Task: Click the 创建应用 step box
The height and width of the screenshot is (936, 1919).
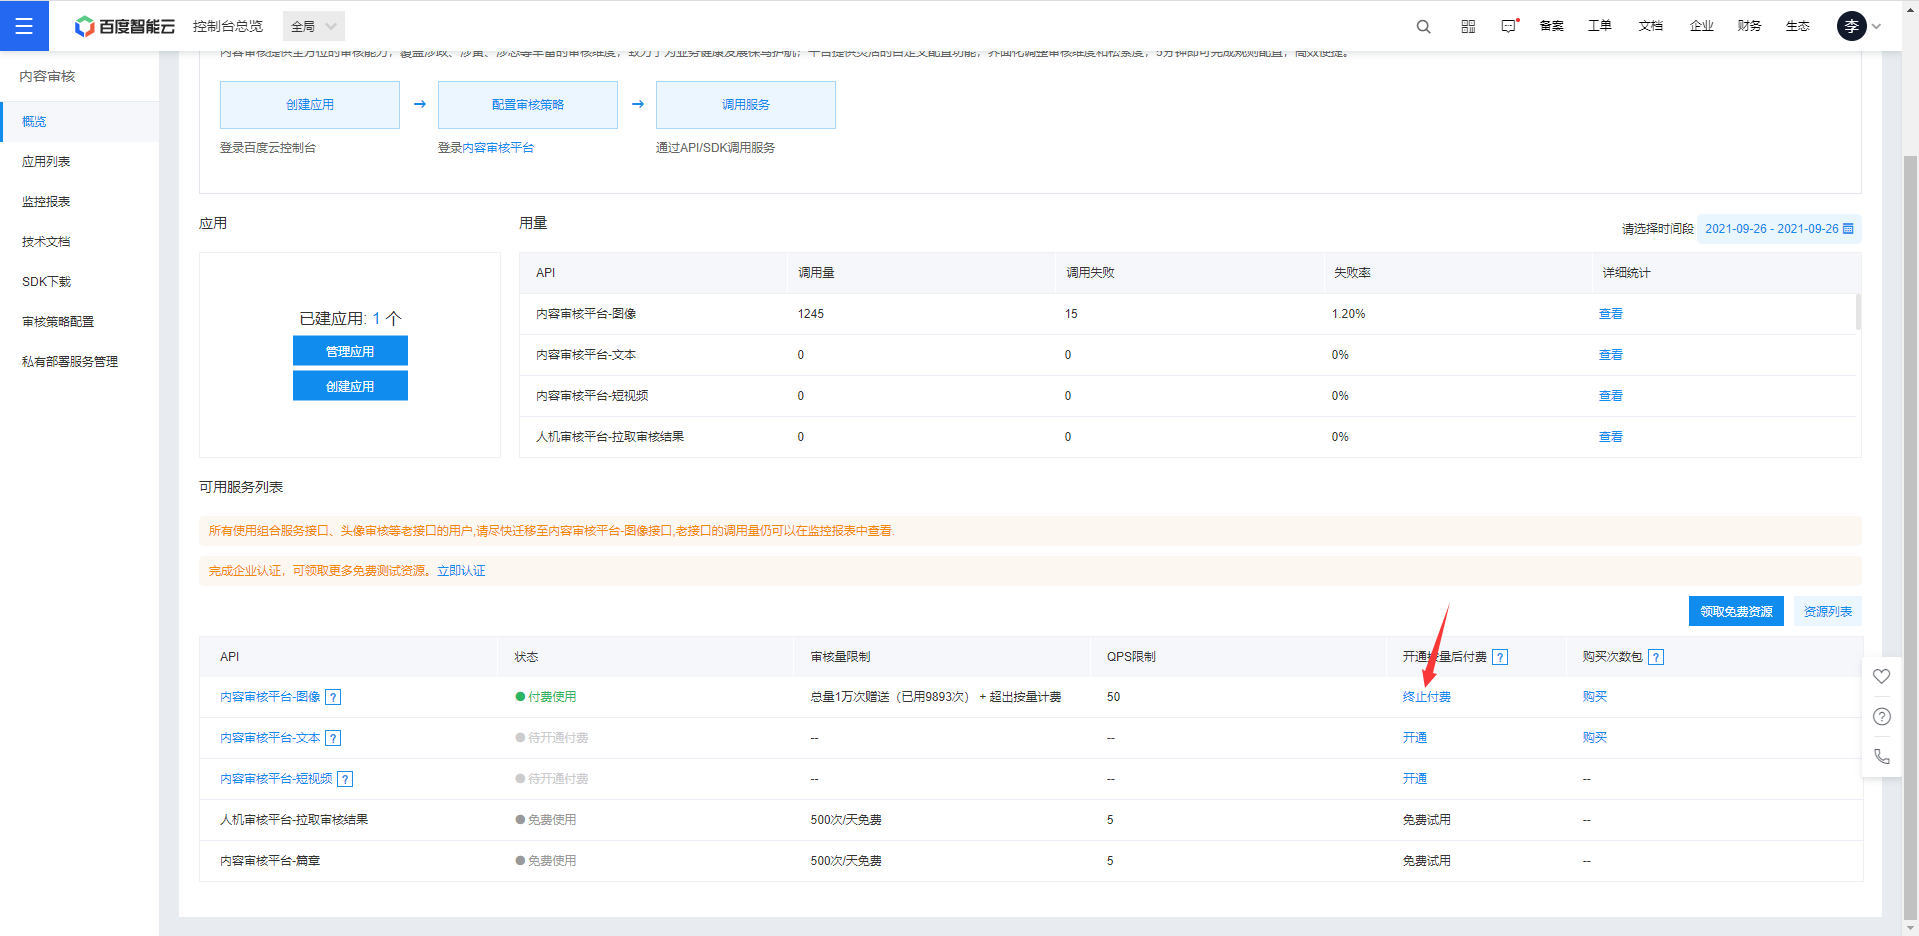Action: pyautogui.click(x=310, y=105)
